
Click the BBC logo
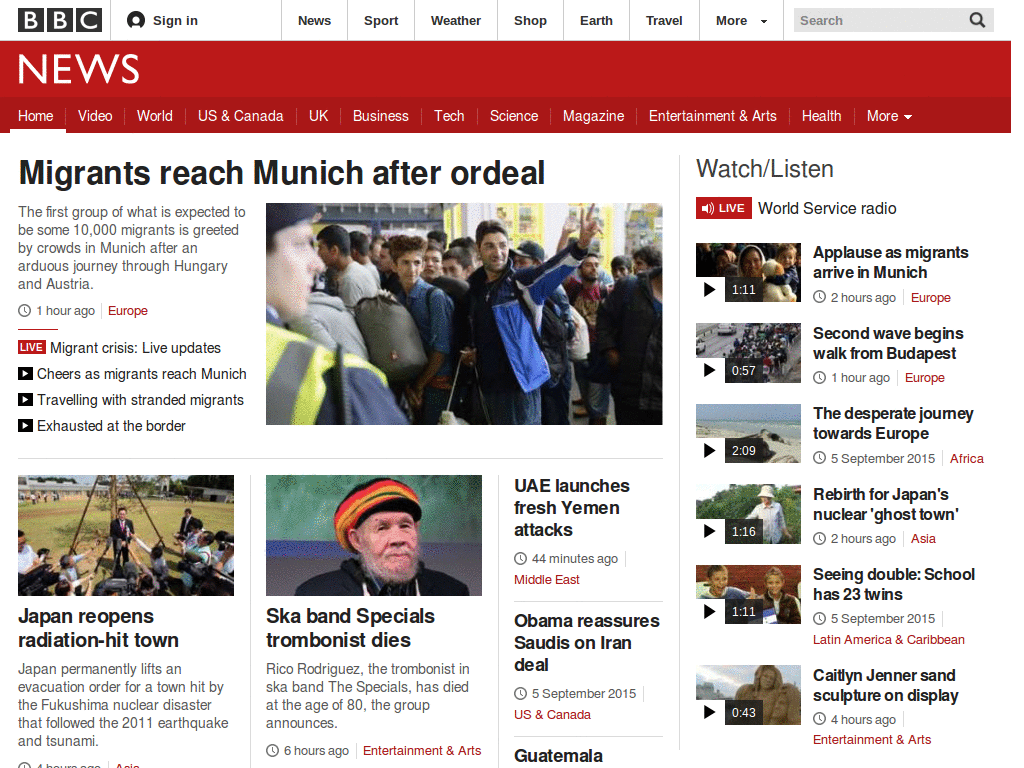[x=59, y=20]
